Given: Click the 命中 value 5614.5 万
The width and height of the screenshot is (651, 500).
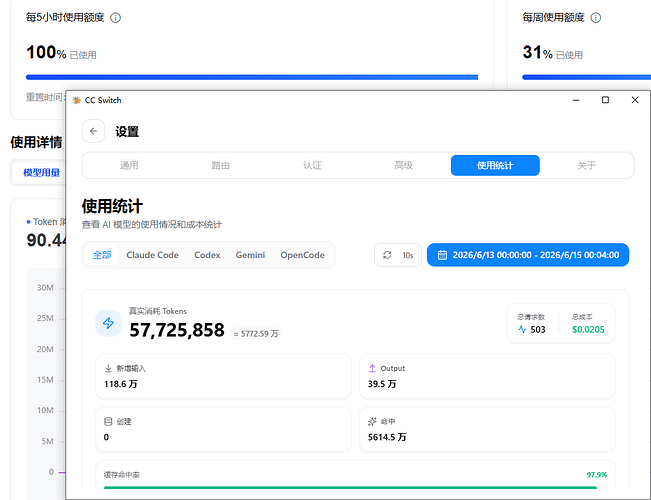Looking at the screenshot, I should [387, 437].
